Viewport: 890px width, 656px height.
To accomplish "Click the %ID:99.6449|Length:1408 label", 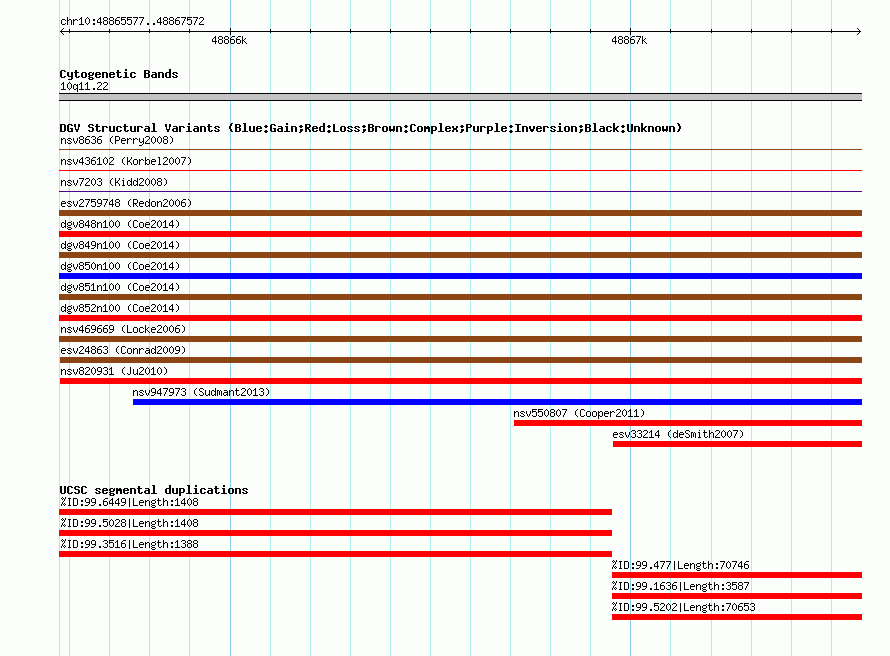I will coord(129,502).
